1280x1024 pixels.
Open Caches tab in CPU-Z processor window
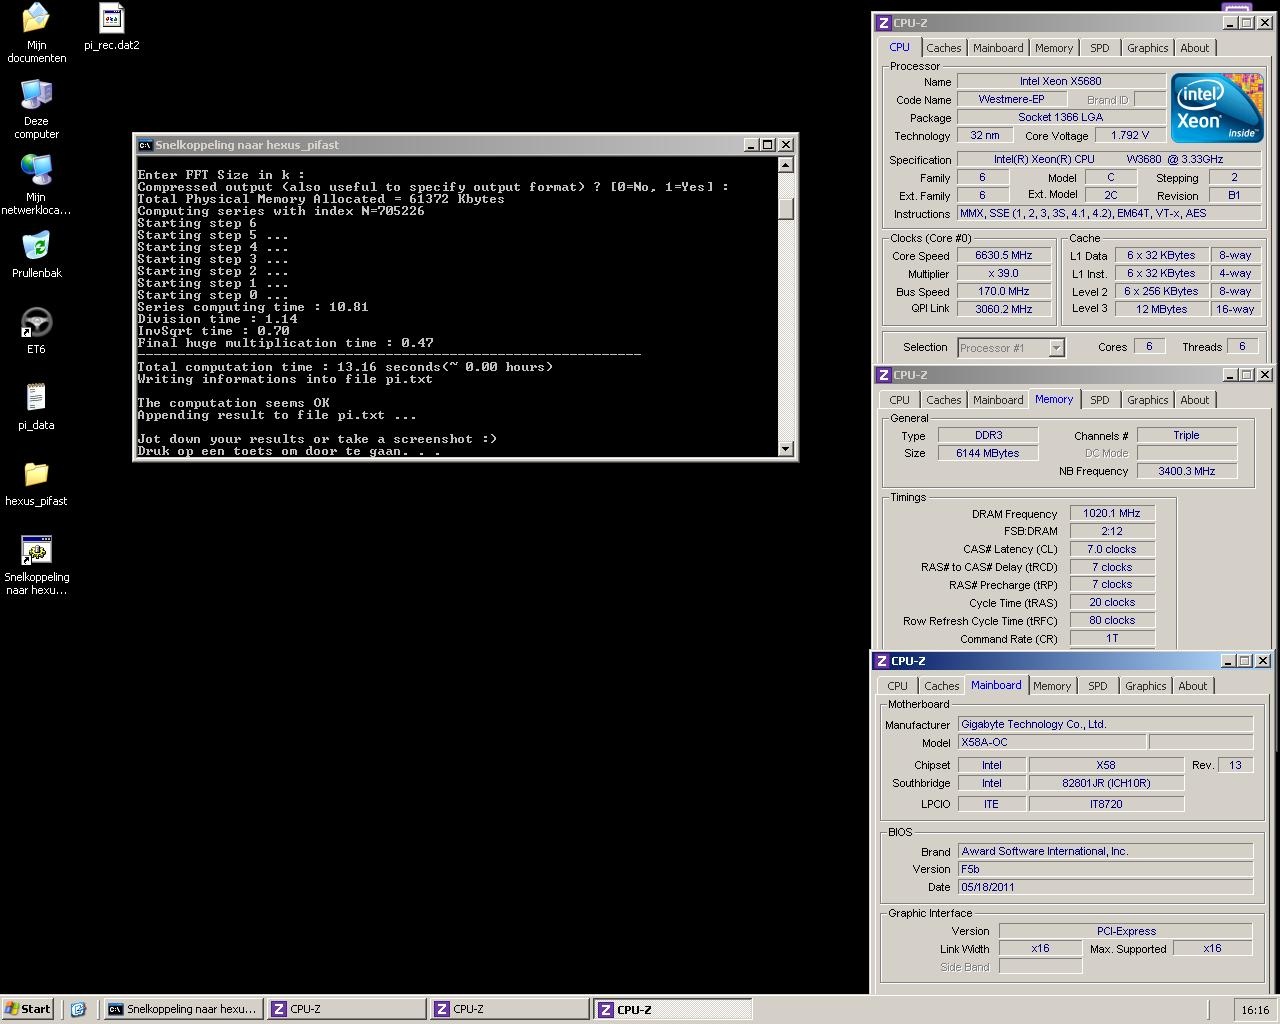point(943,48)
